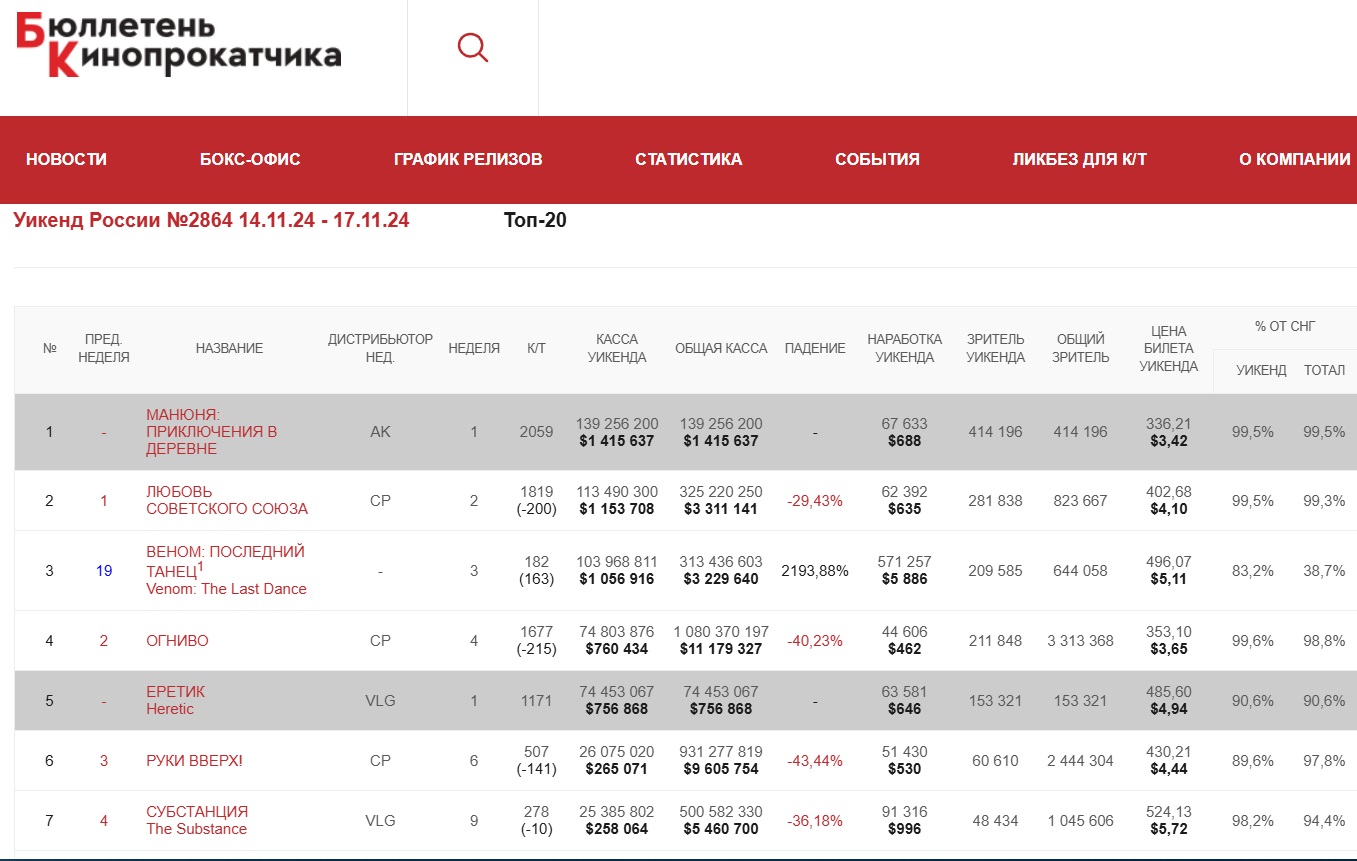The image size is (1357, 861).
Task: Click the ОБЩИЙ ЗРИТЕЛЬ column header
Action: click(1080, 348)
